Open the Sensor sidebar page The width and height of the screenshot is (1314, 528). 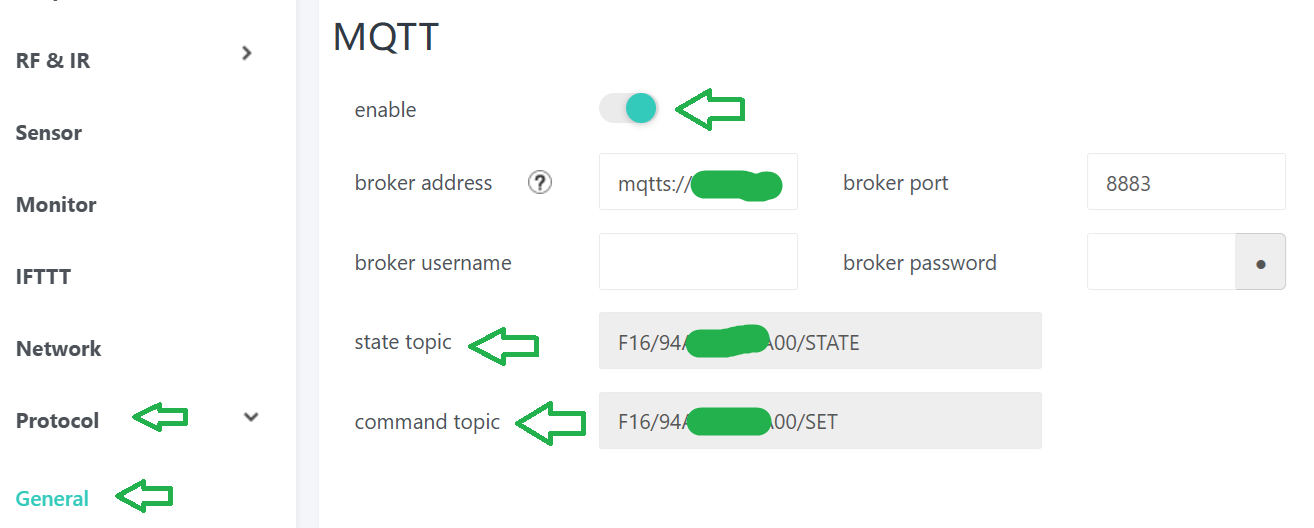(x=49, y=133)
